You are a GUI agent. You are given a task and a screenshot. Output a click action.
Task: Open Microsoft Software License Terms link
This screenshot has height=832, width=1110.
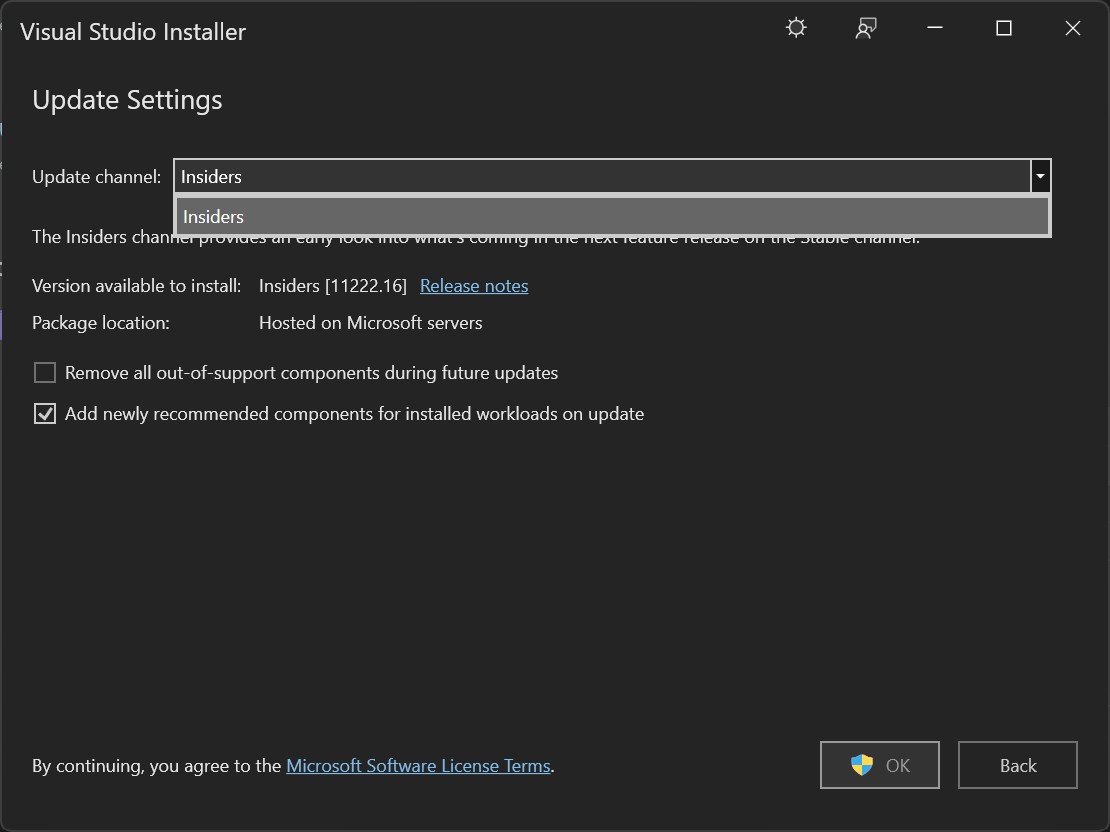click(418, 765)
